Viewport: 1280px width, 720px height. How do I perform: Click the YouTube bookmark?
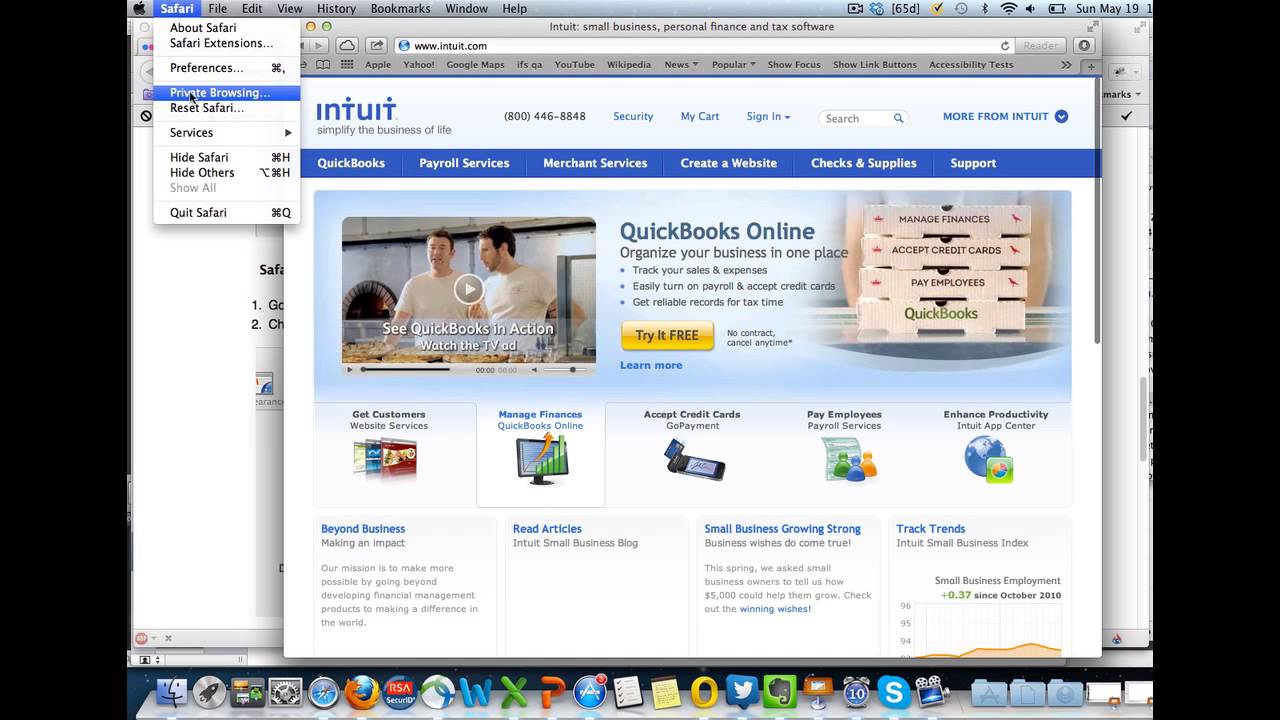click(x=574, y=64)
